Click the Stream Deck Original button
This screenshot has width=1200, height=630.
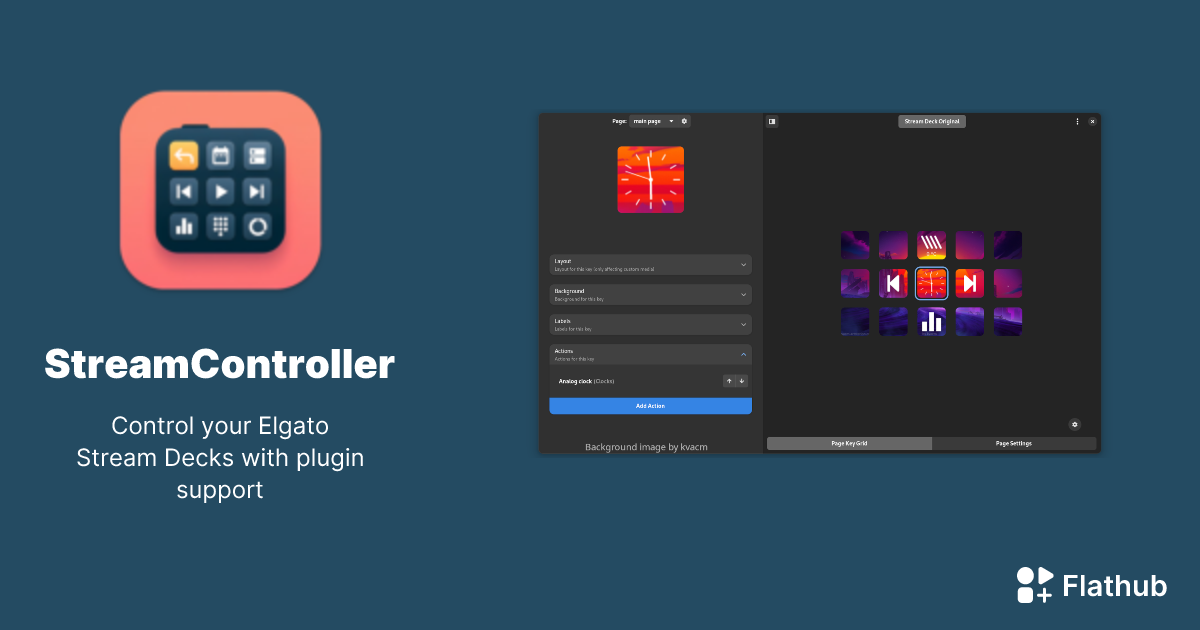pos(931,121)
